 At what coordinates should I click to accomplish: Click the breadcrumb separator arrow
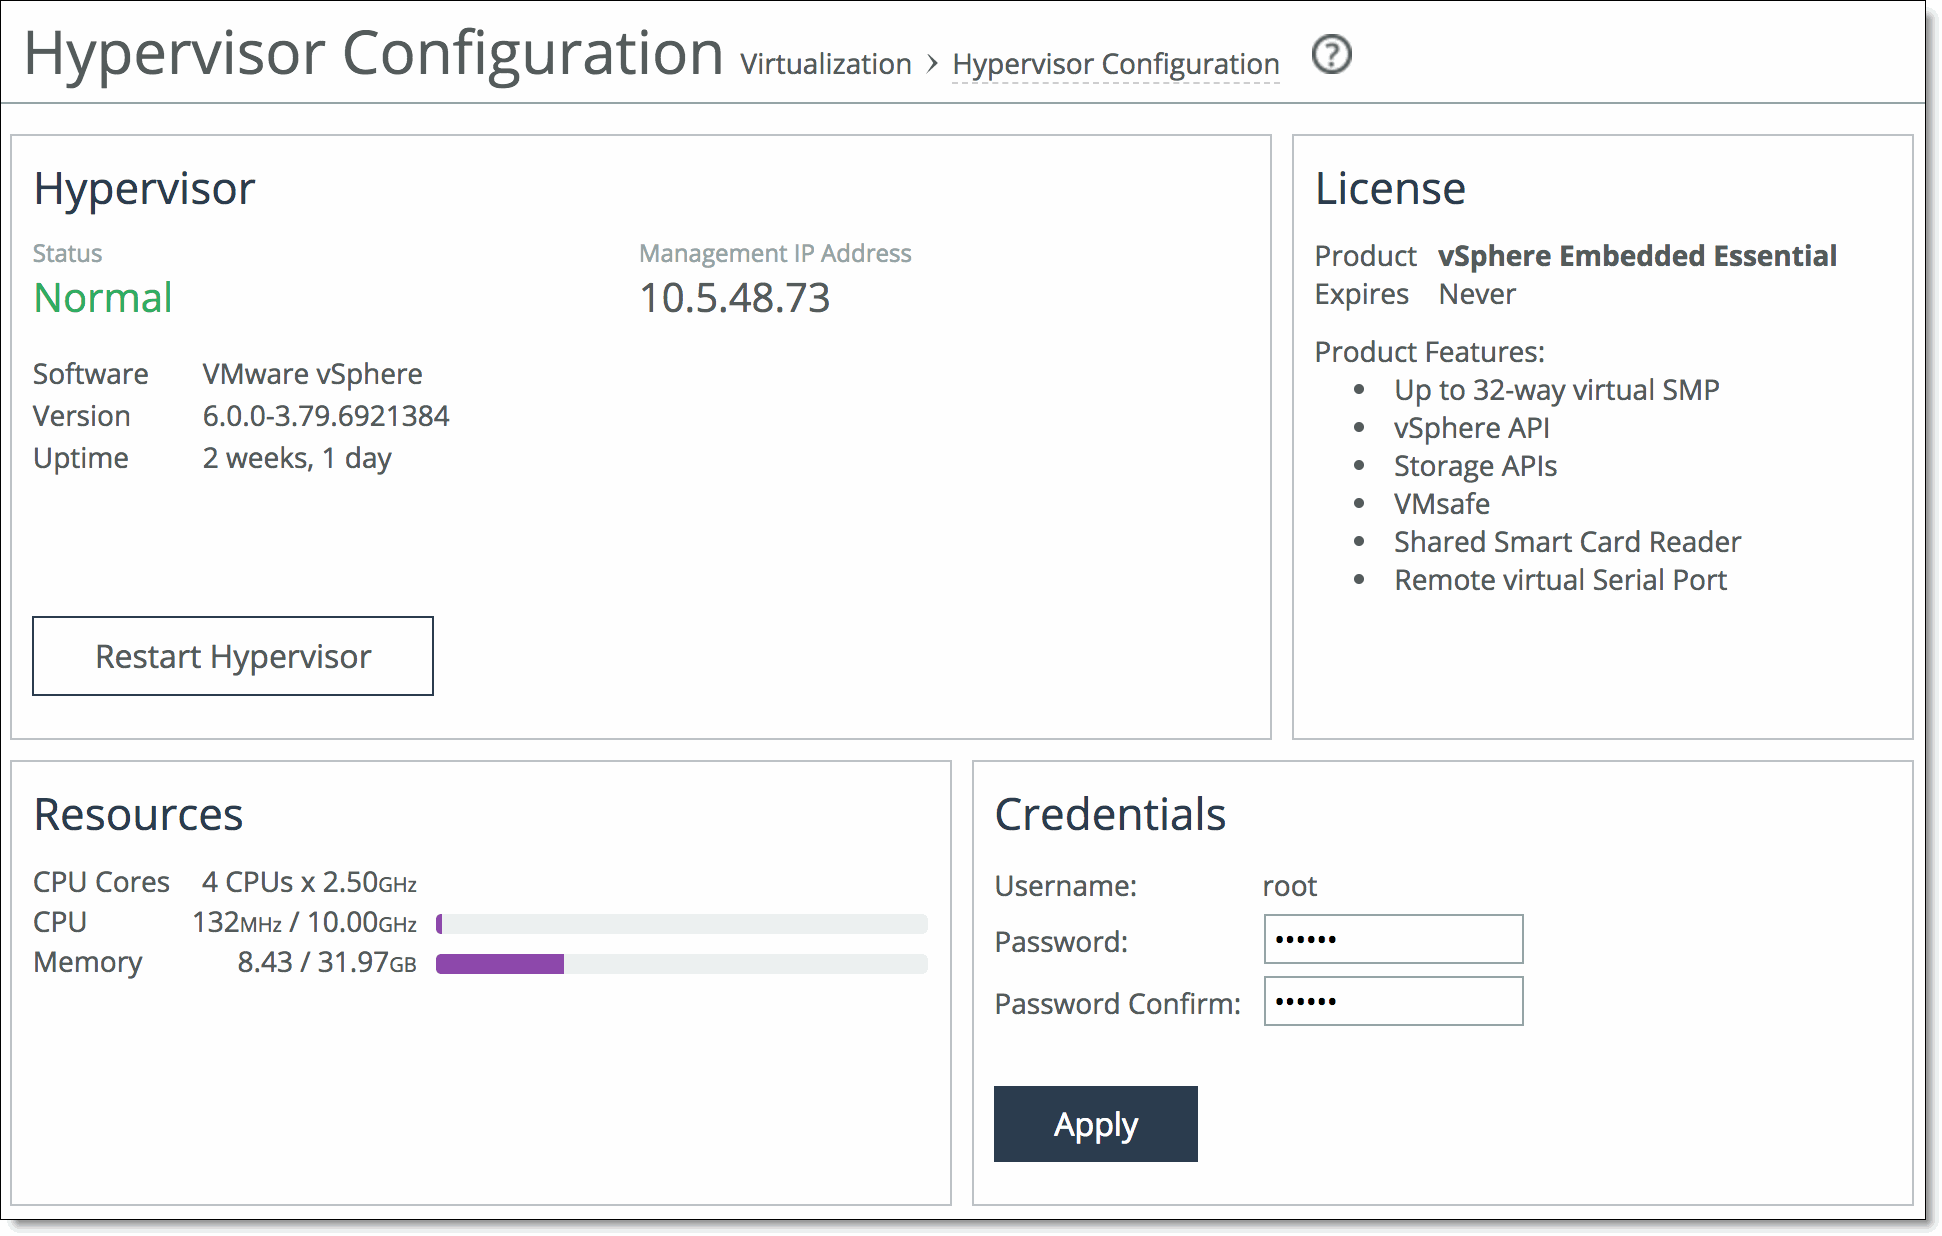tap(932, 63)
